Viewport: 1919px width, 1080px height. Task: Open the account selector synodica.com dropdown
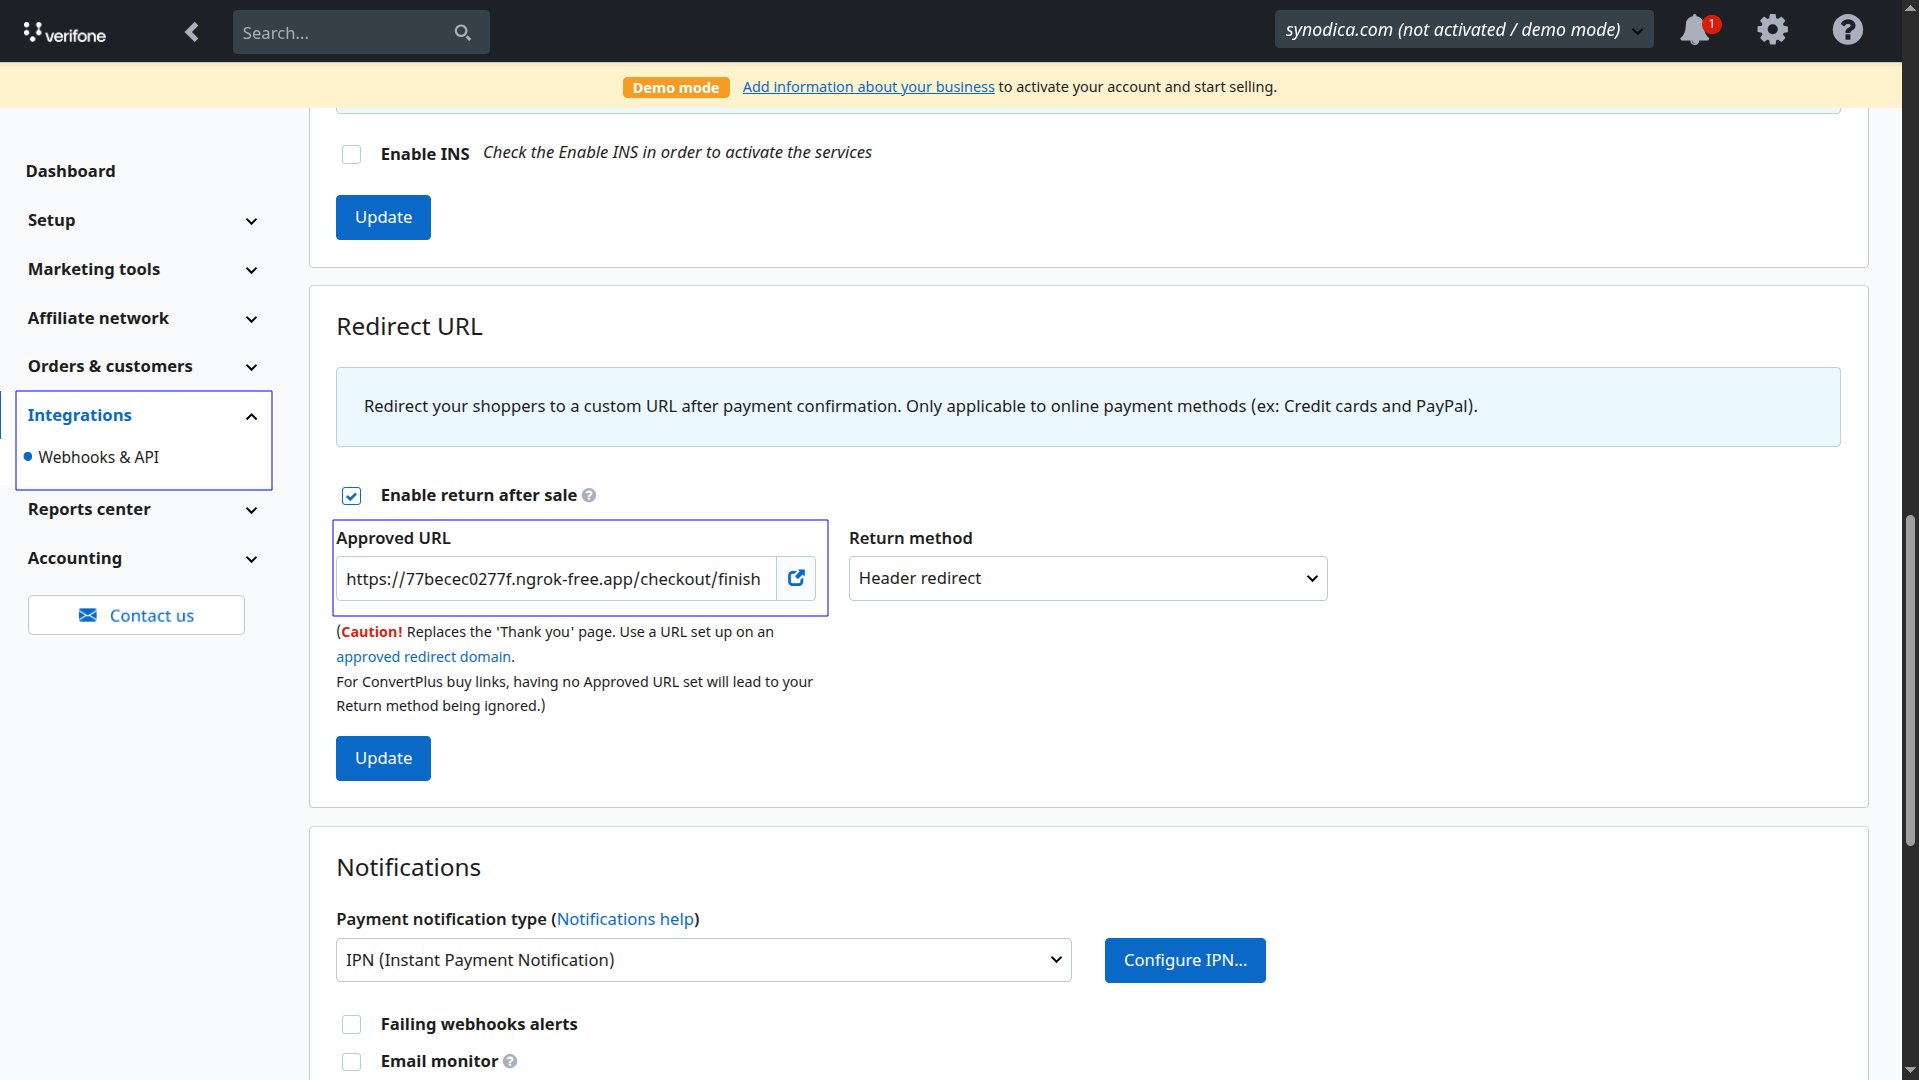[x=1463, y=30]
